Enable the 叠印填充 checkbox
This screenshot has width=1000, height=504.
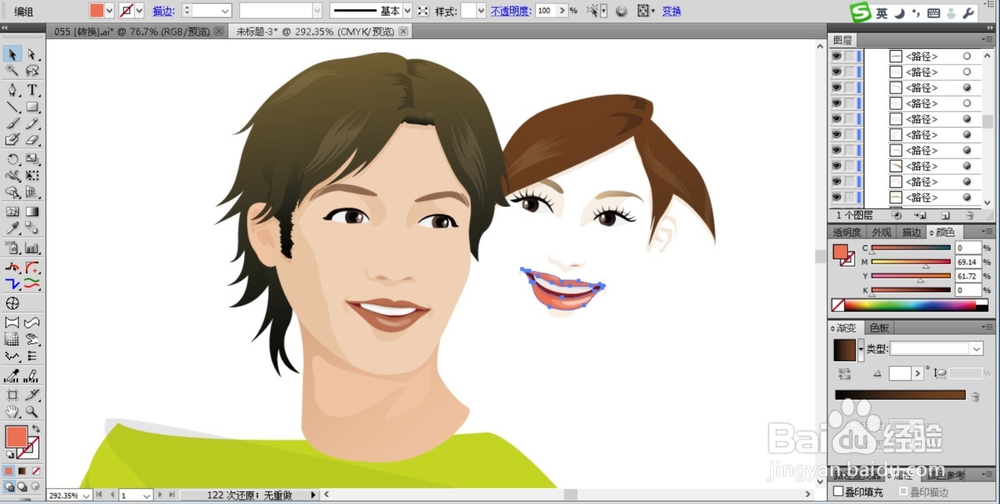(839, 492)
